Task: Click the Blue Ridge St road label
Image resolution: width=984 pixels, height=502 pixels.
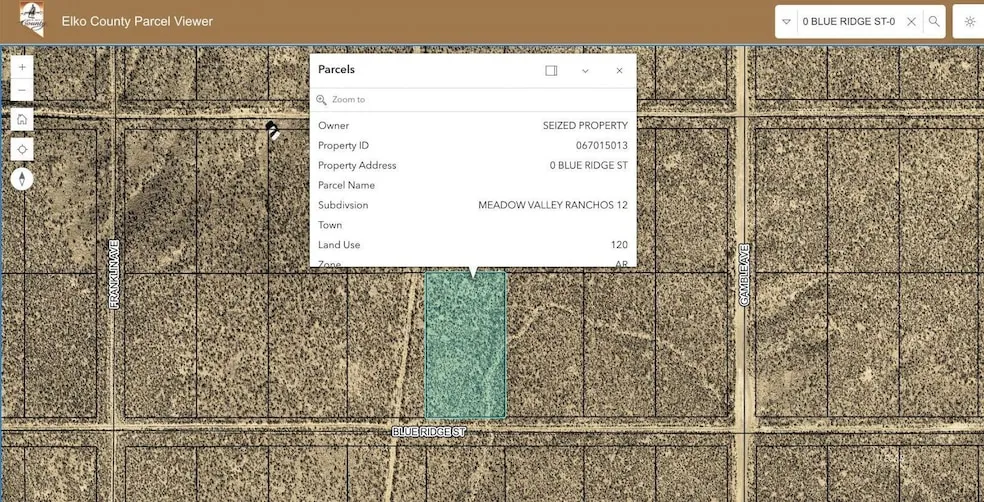Action: [428, 431]
